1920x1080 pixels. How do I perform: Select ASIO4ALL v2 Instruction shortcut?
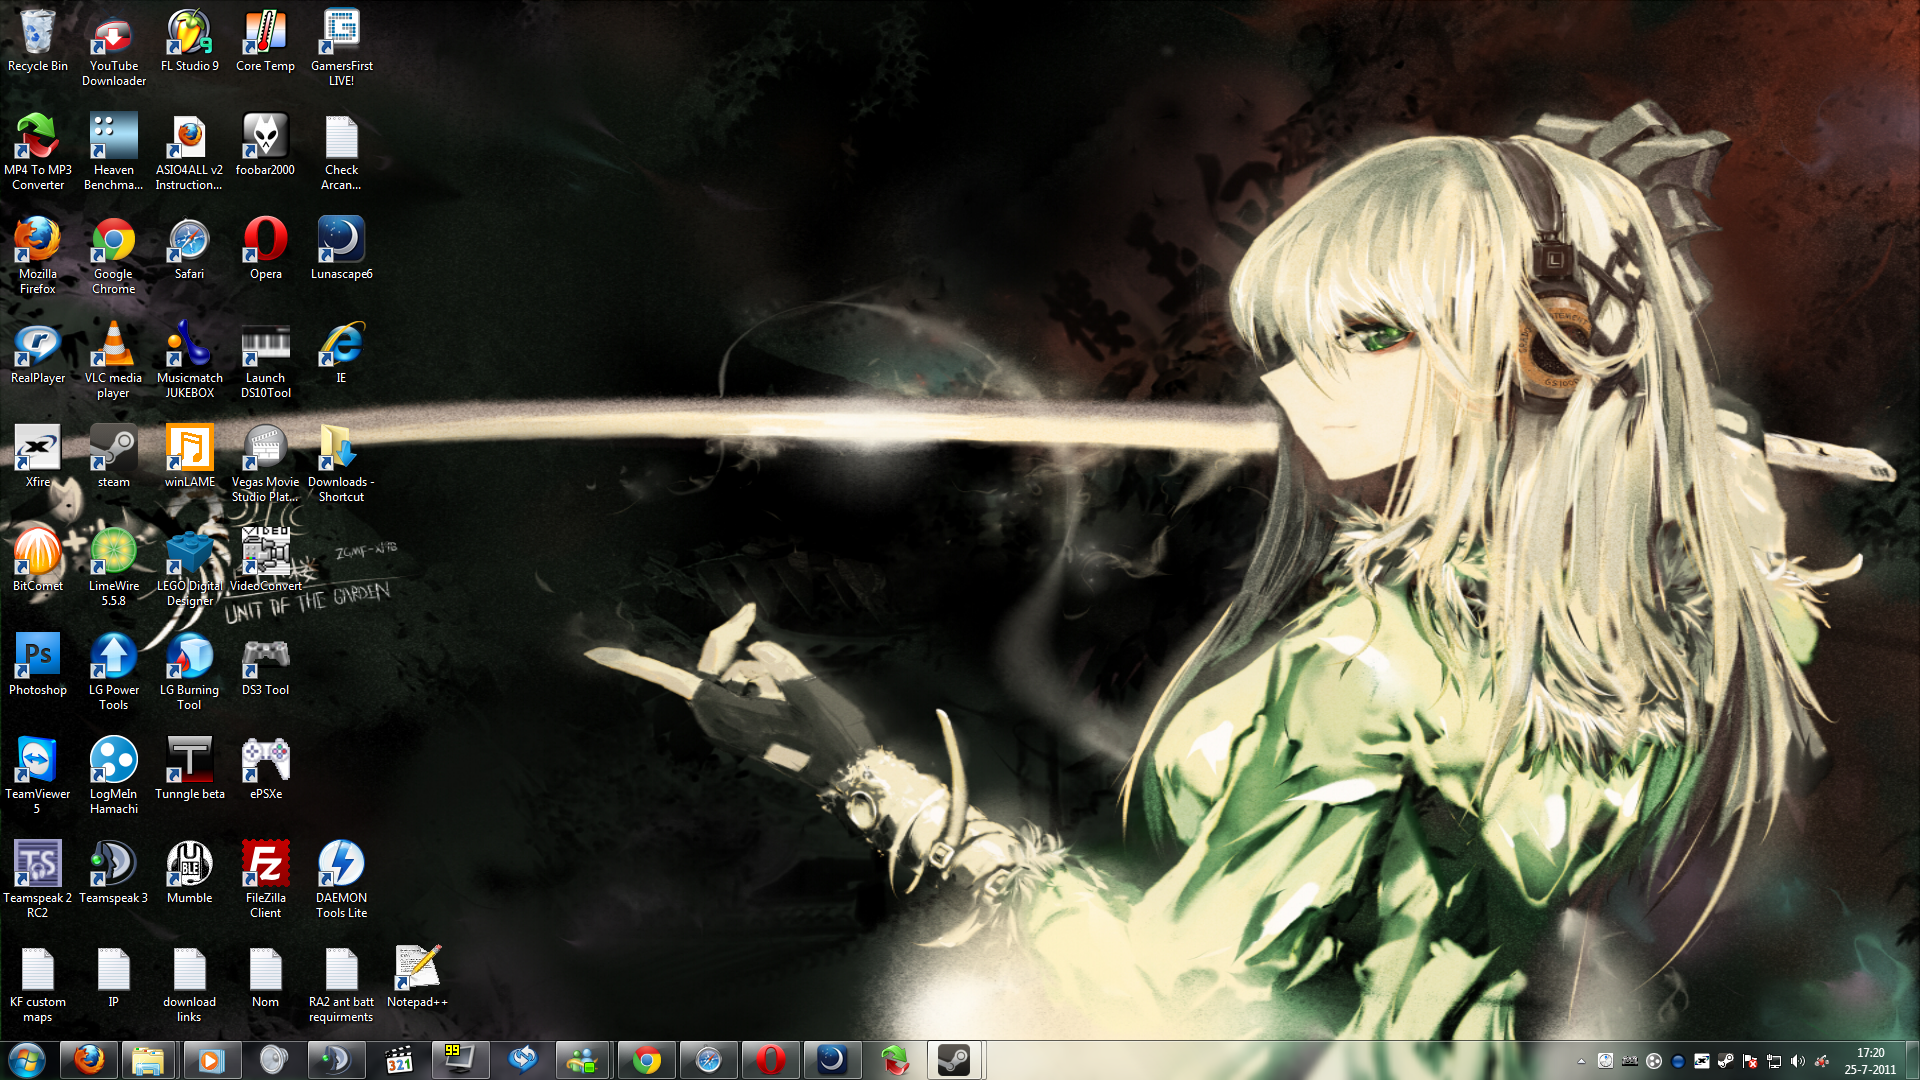click(x=190, y=153)
